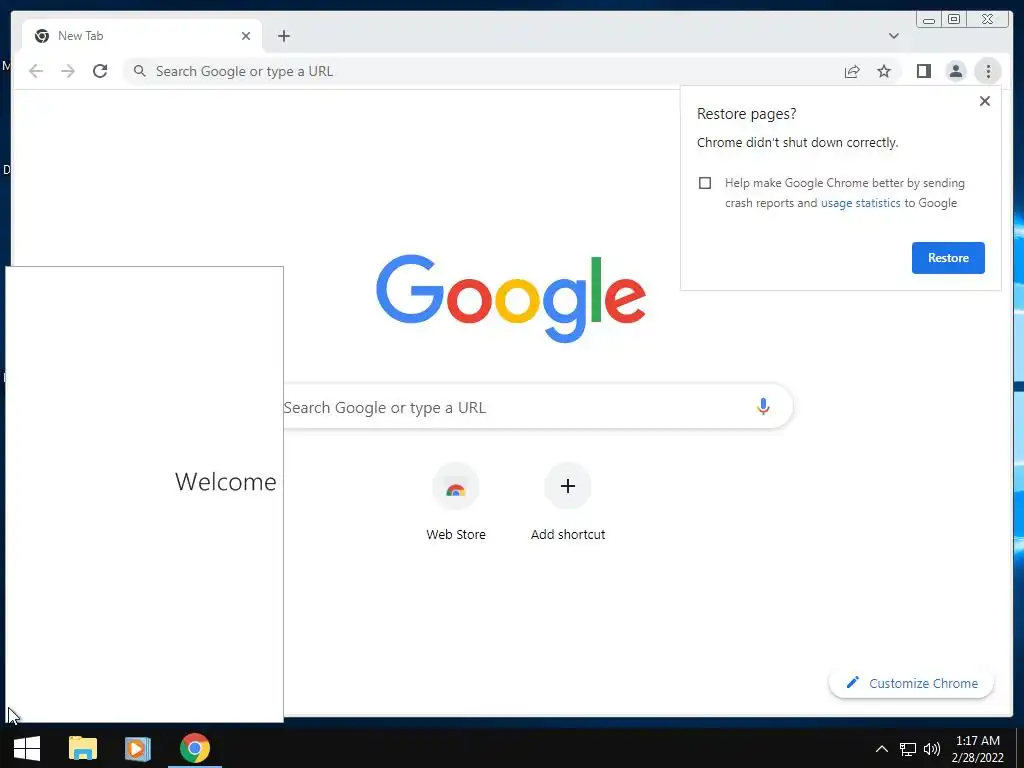
Task: Expand the tab search chevron
Action: point(893,36)
